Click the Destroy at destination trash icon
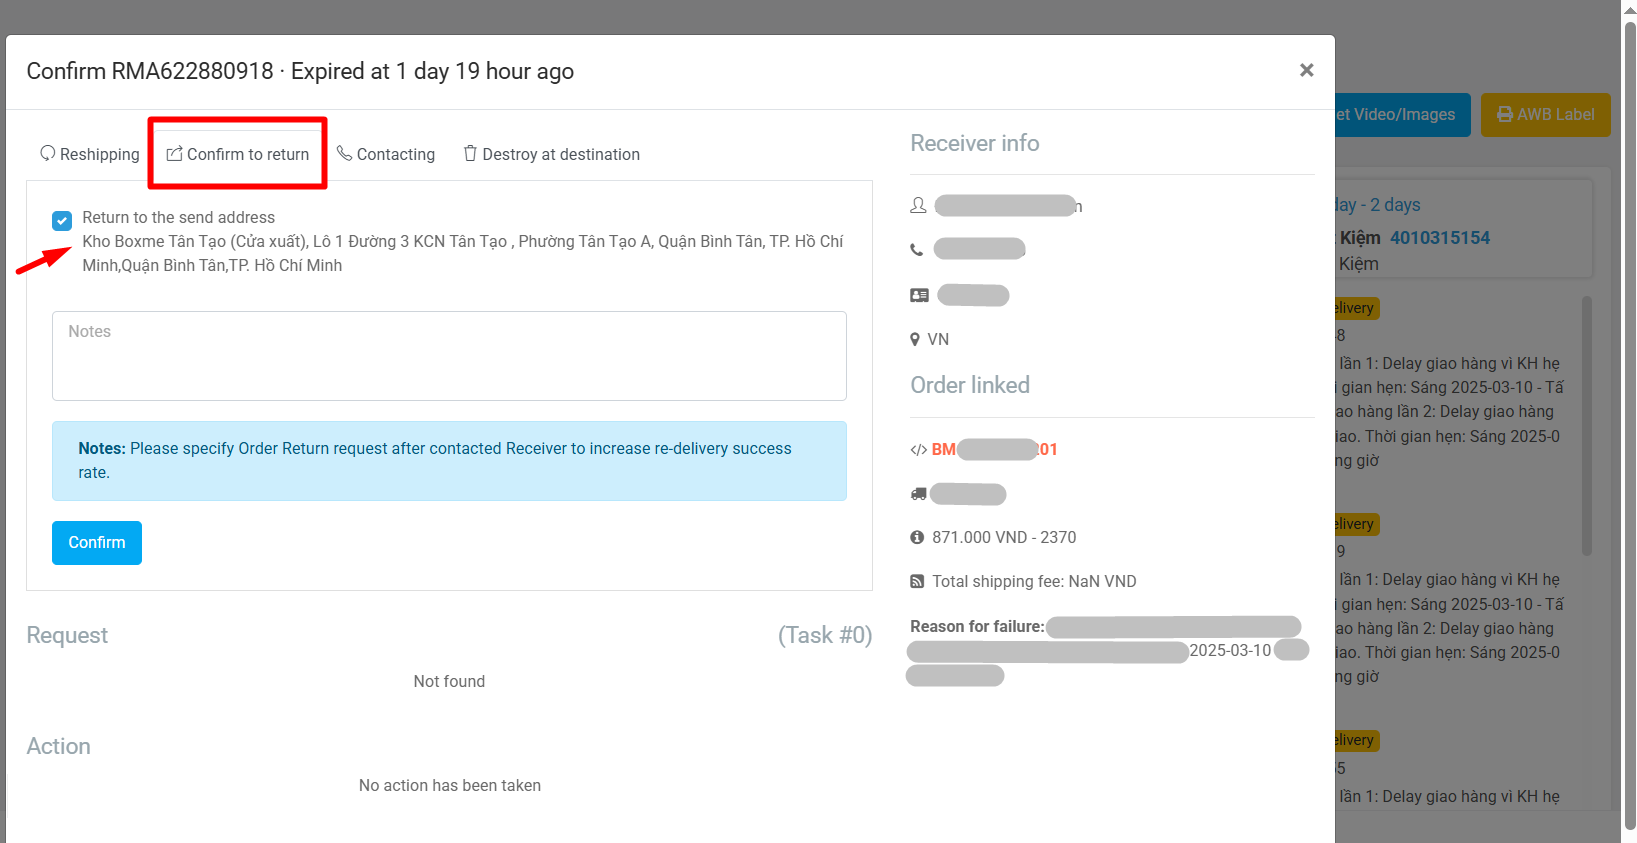1637x843 pixels. point(470,153)
